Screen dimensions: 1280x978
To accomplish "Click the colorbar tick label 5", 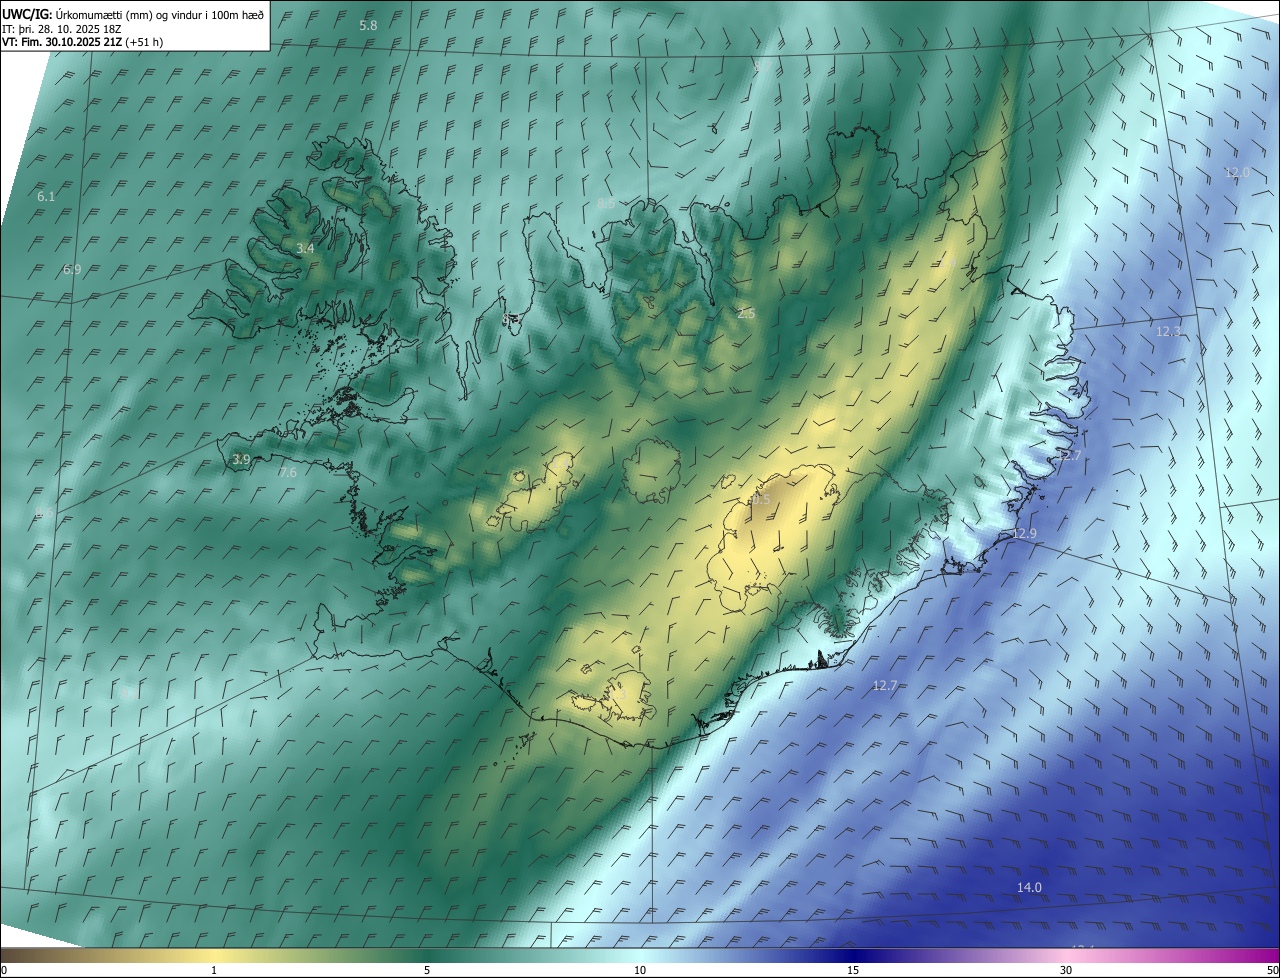I will pyautogui.click(x=427, y=970).
